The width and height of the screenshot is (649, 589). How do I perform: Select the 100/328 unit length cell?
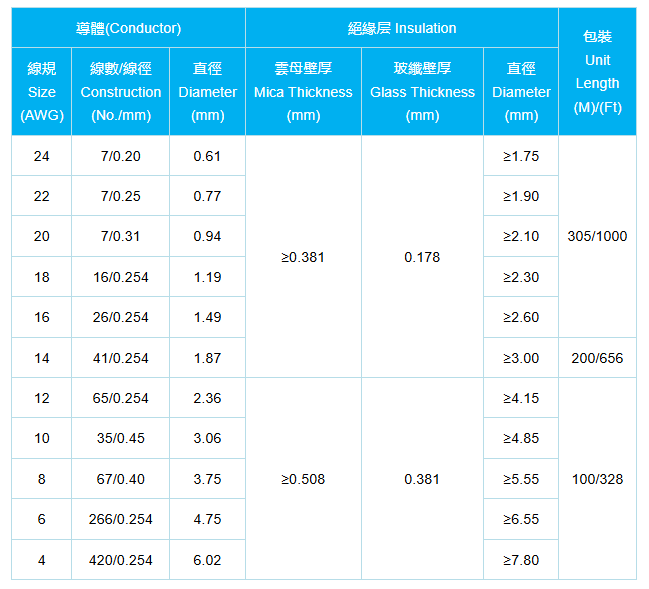click(597, 479)
